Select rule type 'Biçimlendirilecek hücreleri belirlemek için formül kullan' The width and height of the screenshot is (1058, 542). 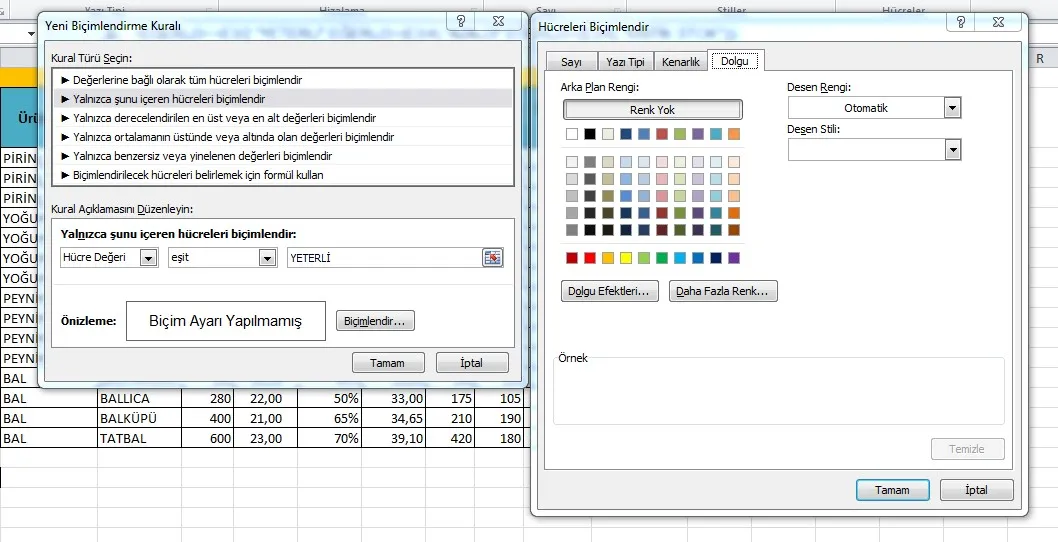click(197, 175)
